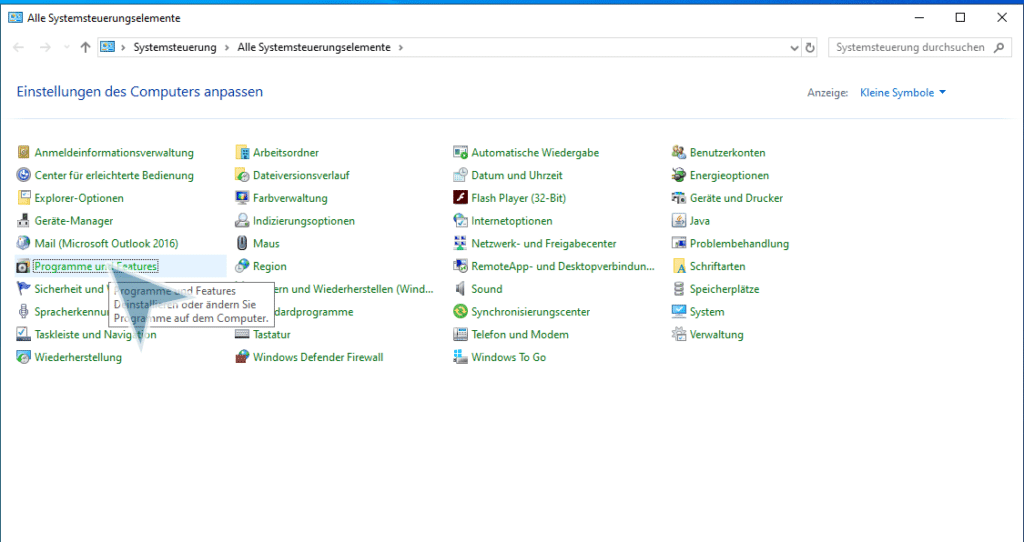Click the refresh button in address bar

[x=810, y=47]
